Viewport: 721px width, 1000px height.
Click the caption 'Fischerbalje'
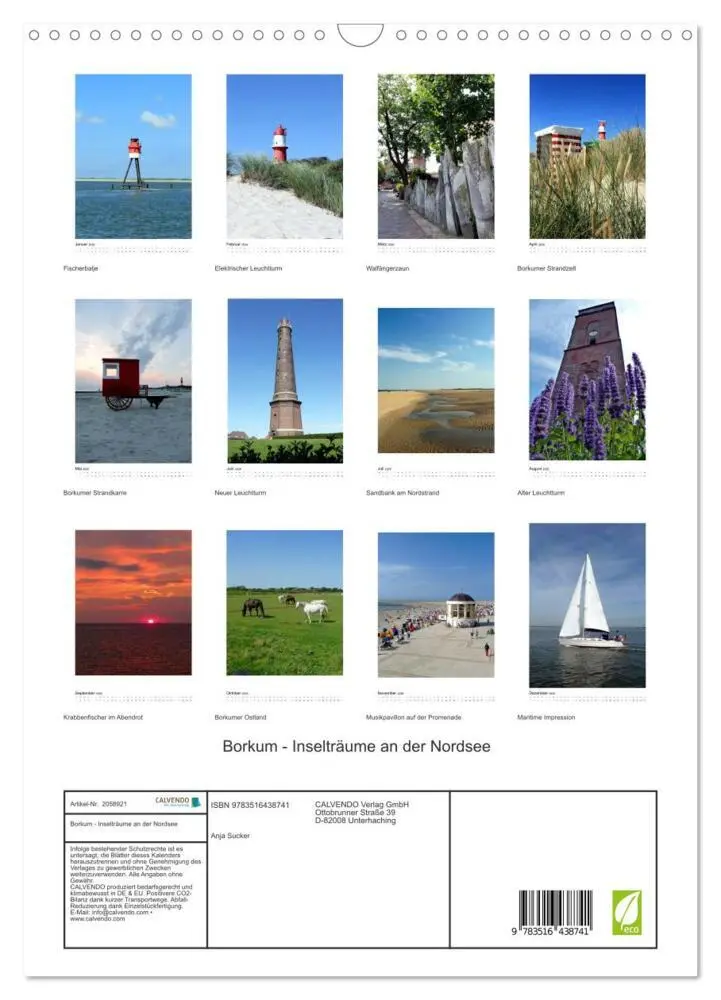point(80,268)
